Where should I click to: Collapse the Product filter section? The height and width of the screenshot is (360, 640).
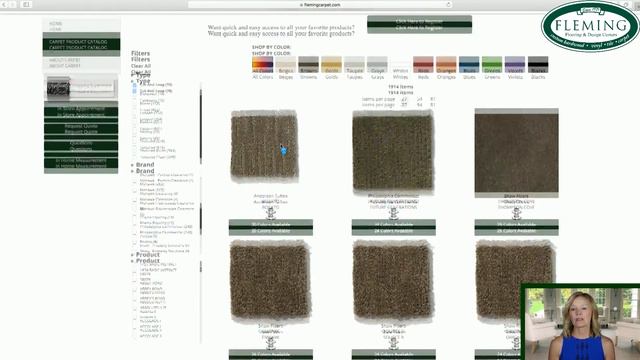pos(145,258)
